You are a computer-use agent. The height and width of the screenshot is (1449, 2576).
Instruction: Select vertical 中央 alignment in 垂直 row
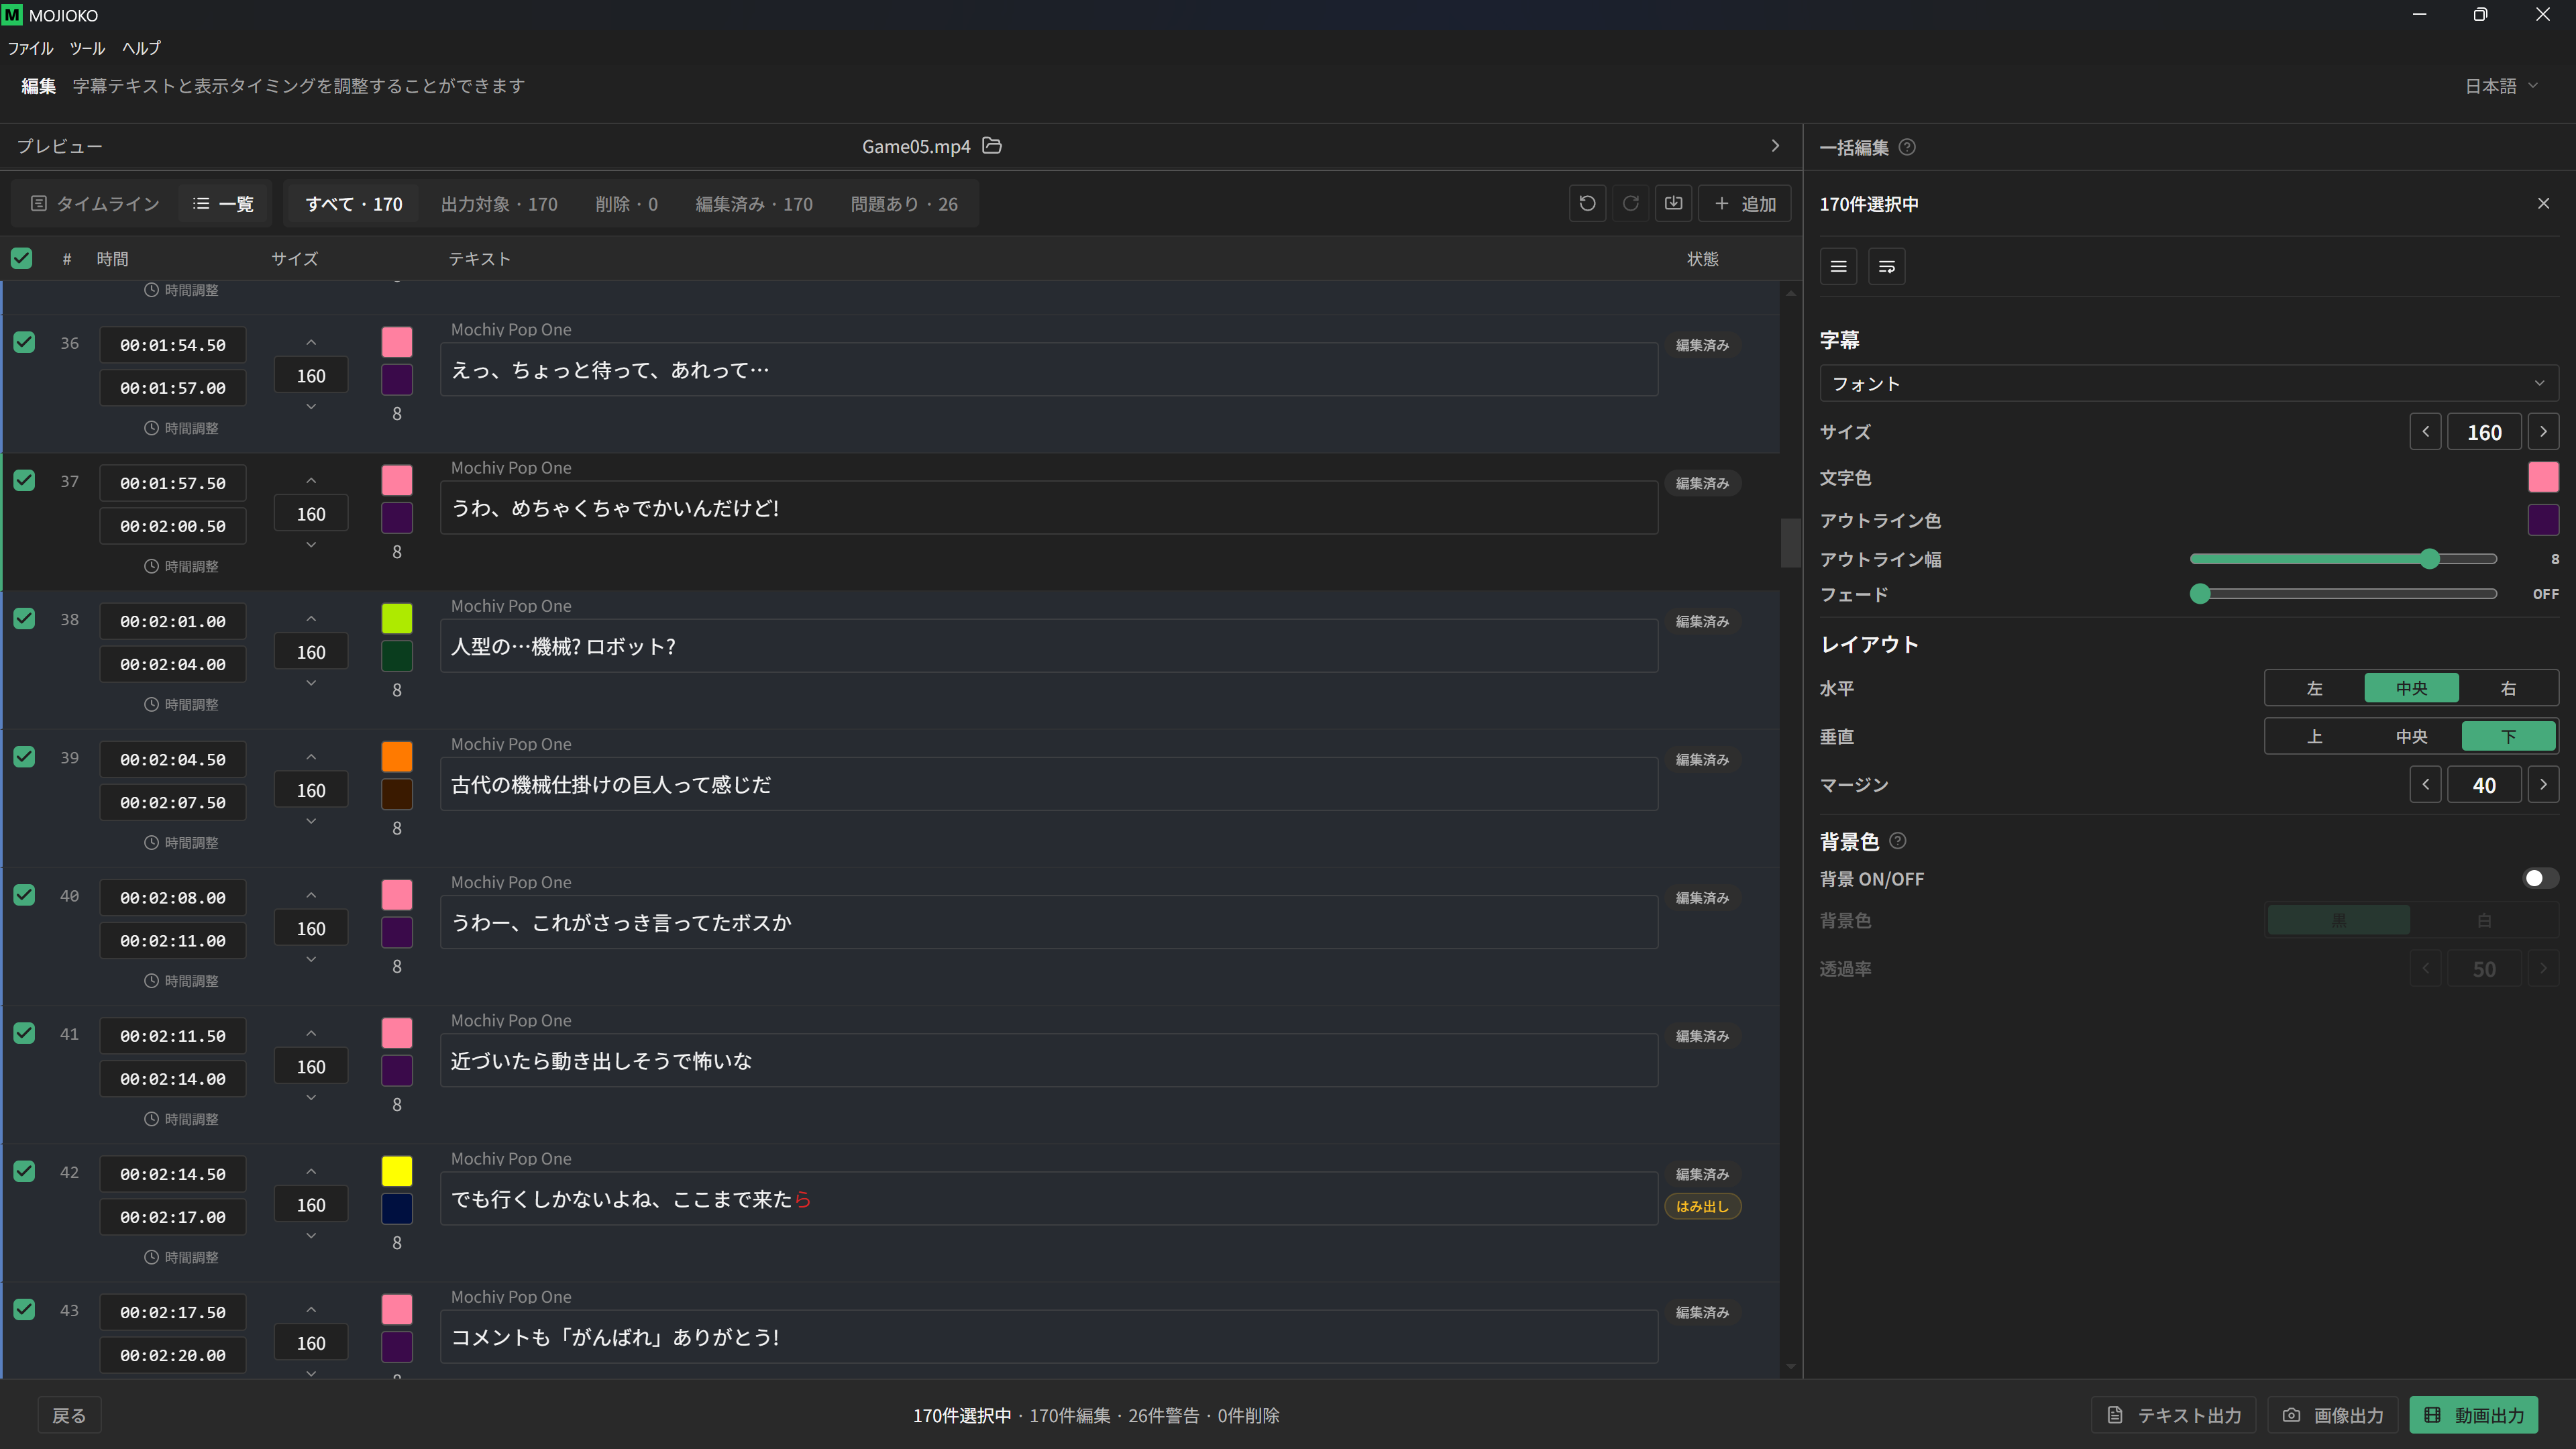[x=2411, y=737]
